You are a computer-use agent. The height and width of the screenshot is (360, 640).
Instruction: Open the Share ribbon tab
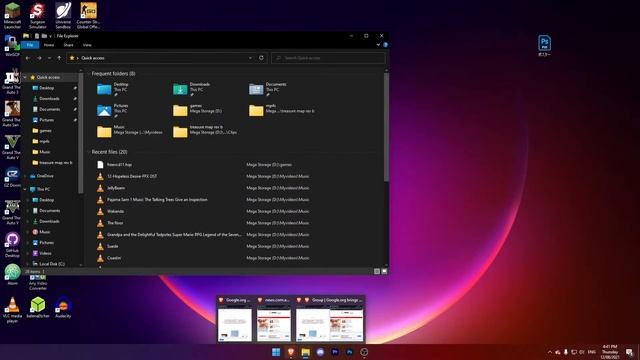click(68, 45)
